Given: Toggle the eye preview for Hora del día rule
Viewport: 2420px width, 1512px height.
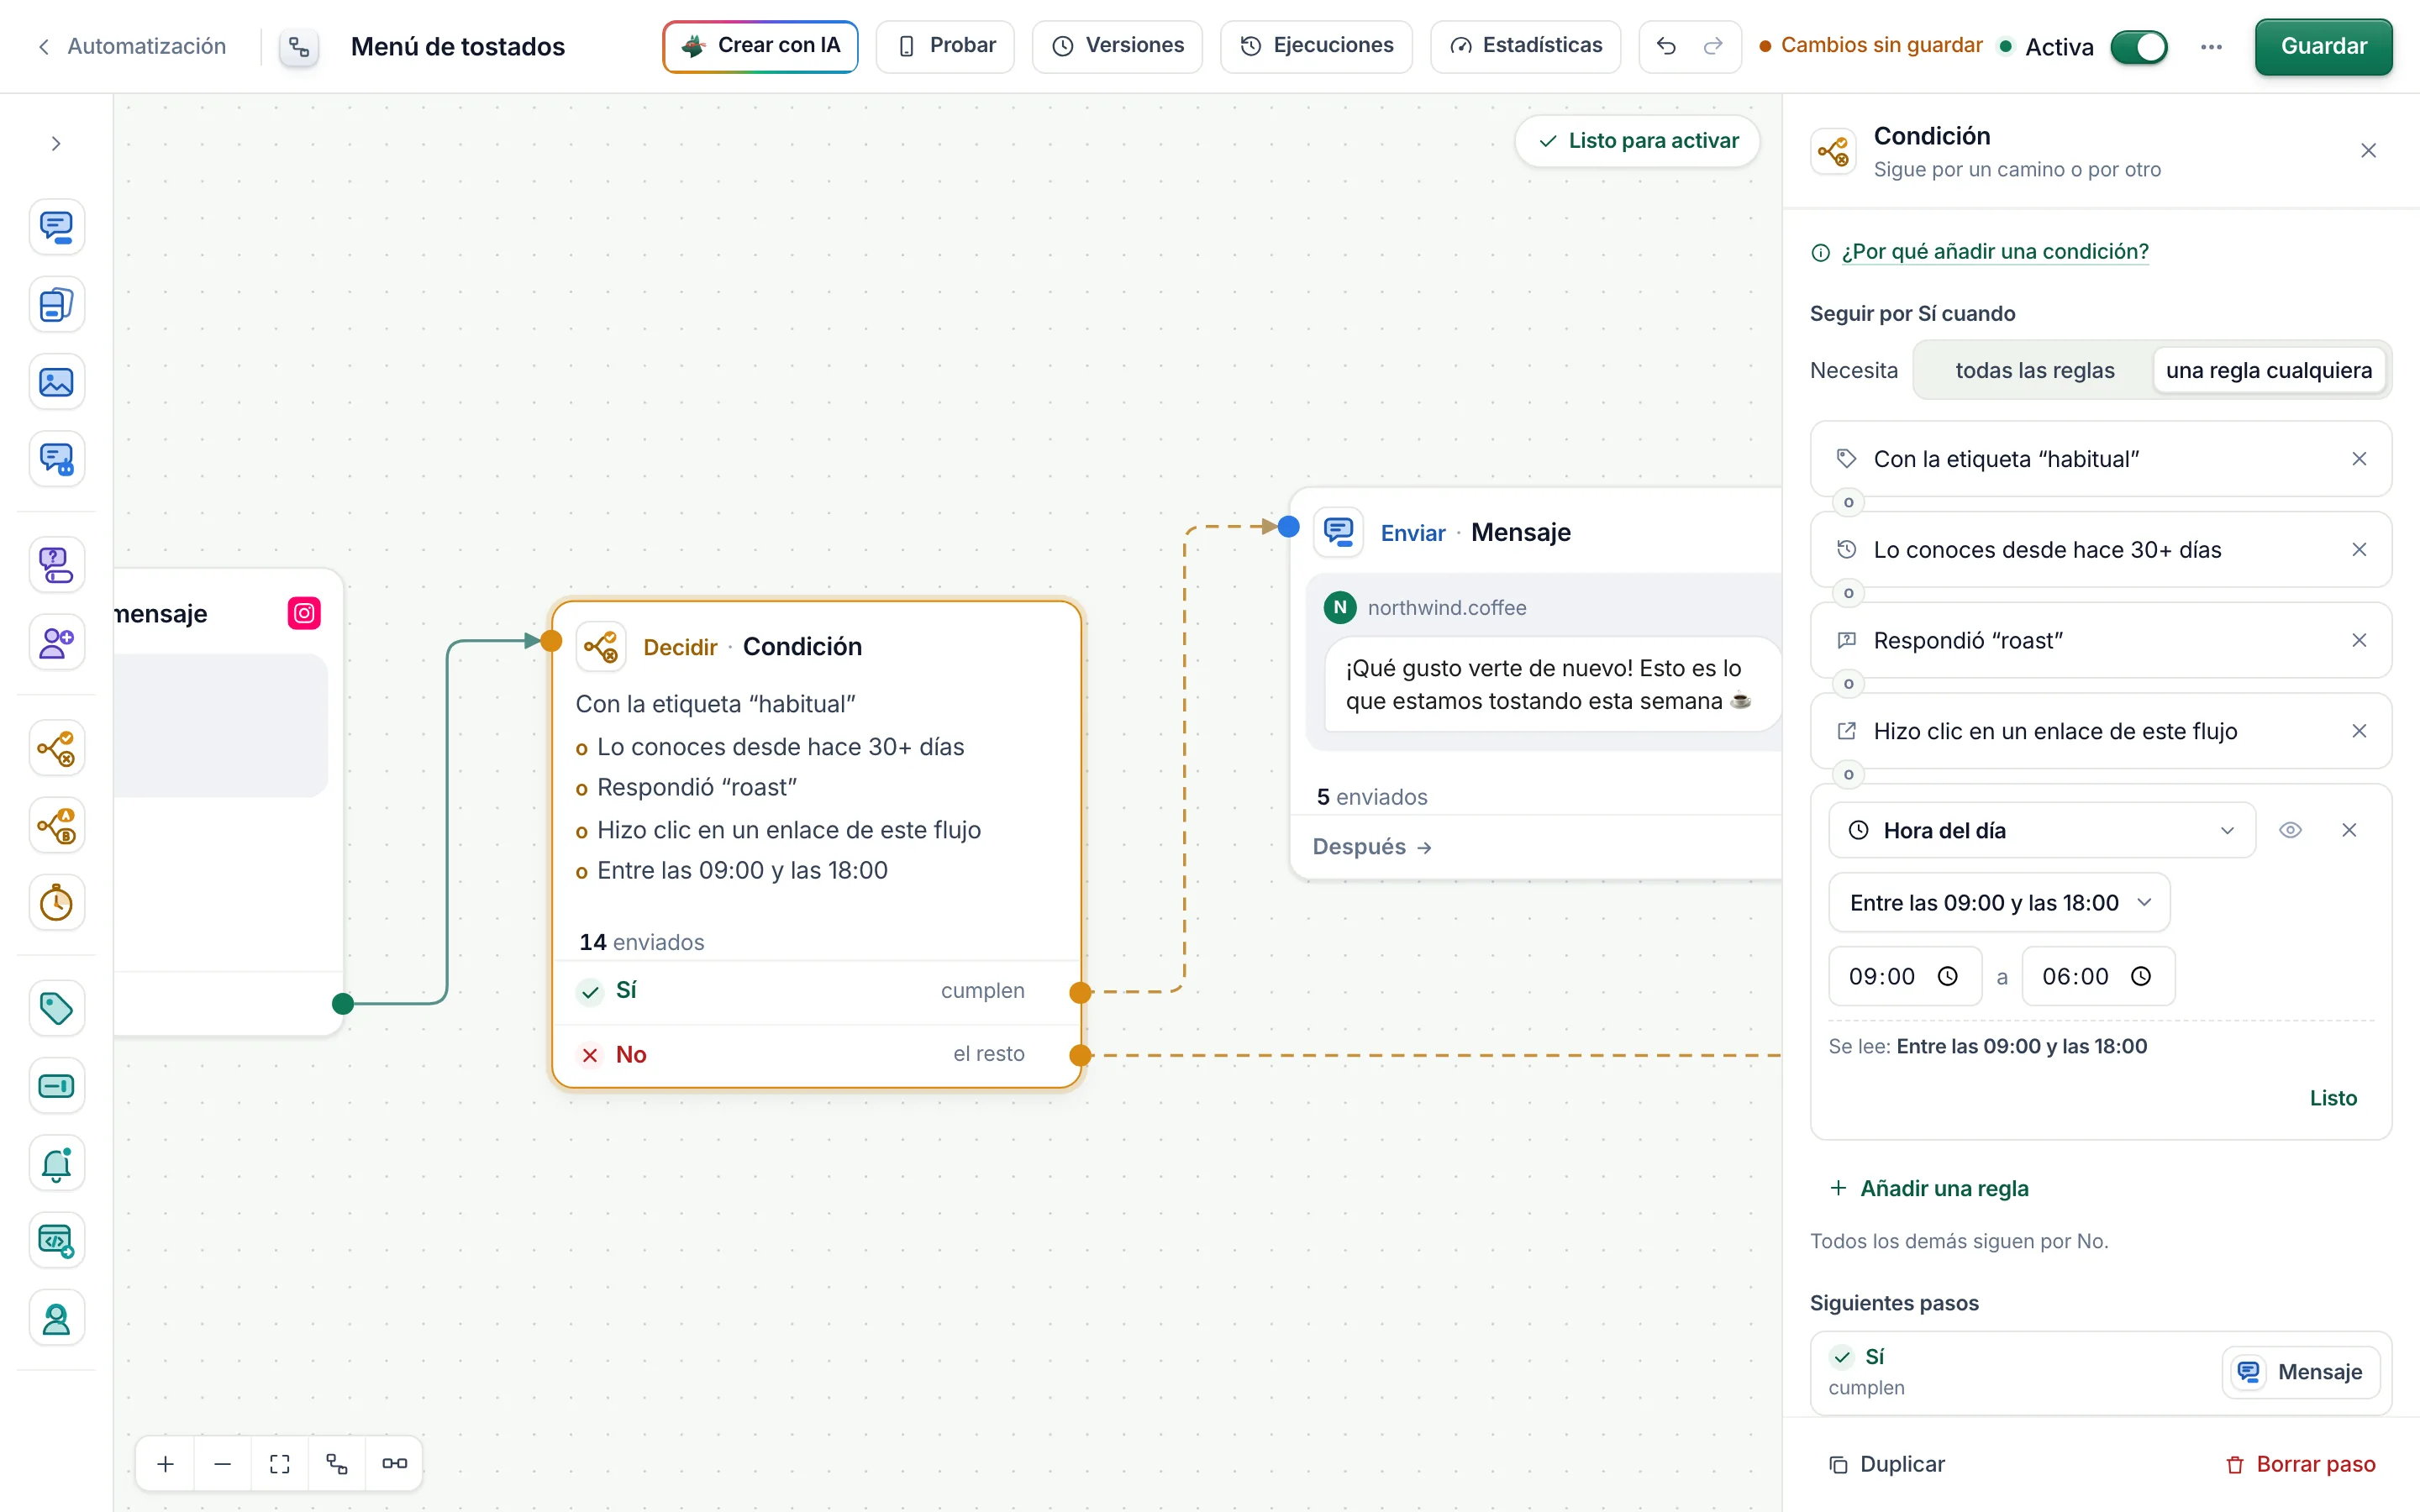Looking at the screenshot, I should [x=2290, y=830].
